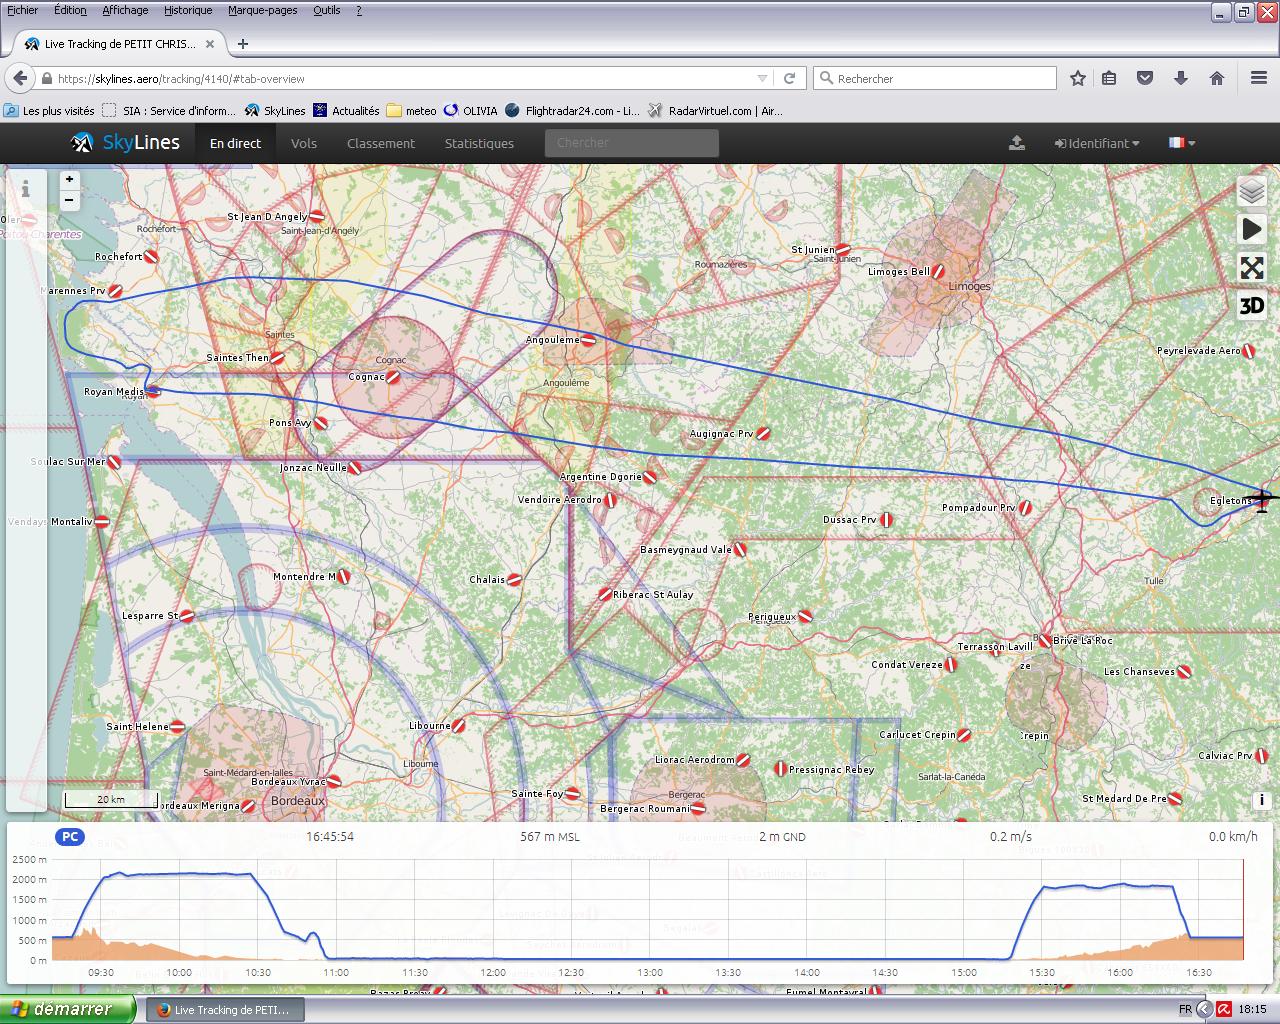Open the OLIVIA bookmark
Viewport: 1280px width, 1024px height.
tap(471, 111)
